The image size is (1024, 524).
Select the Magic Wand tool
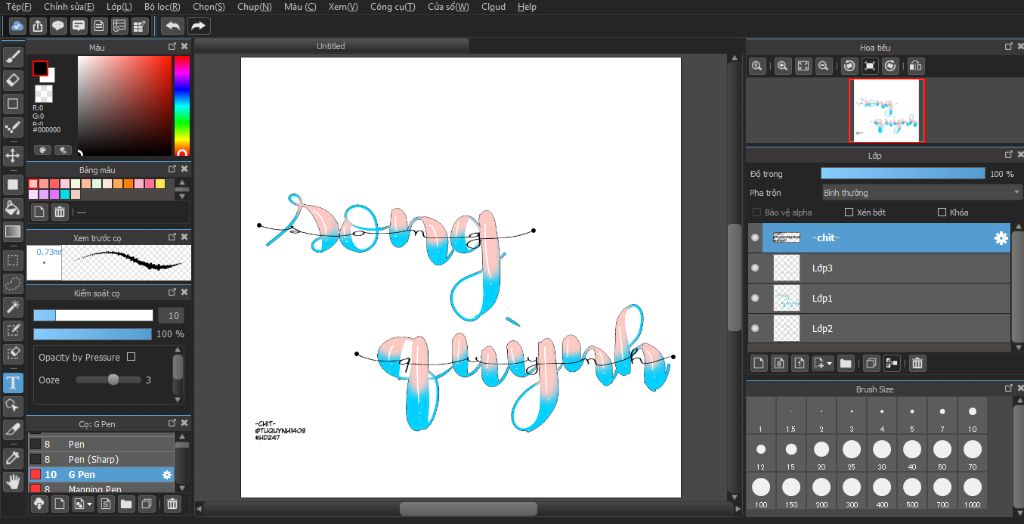12,307
